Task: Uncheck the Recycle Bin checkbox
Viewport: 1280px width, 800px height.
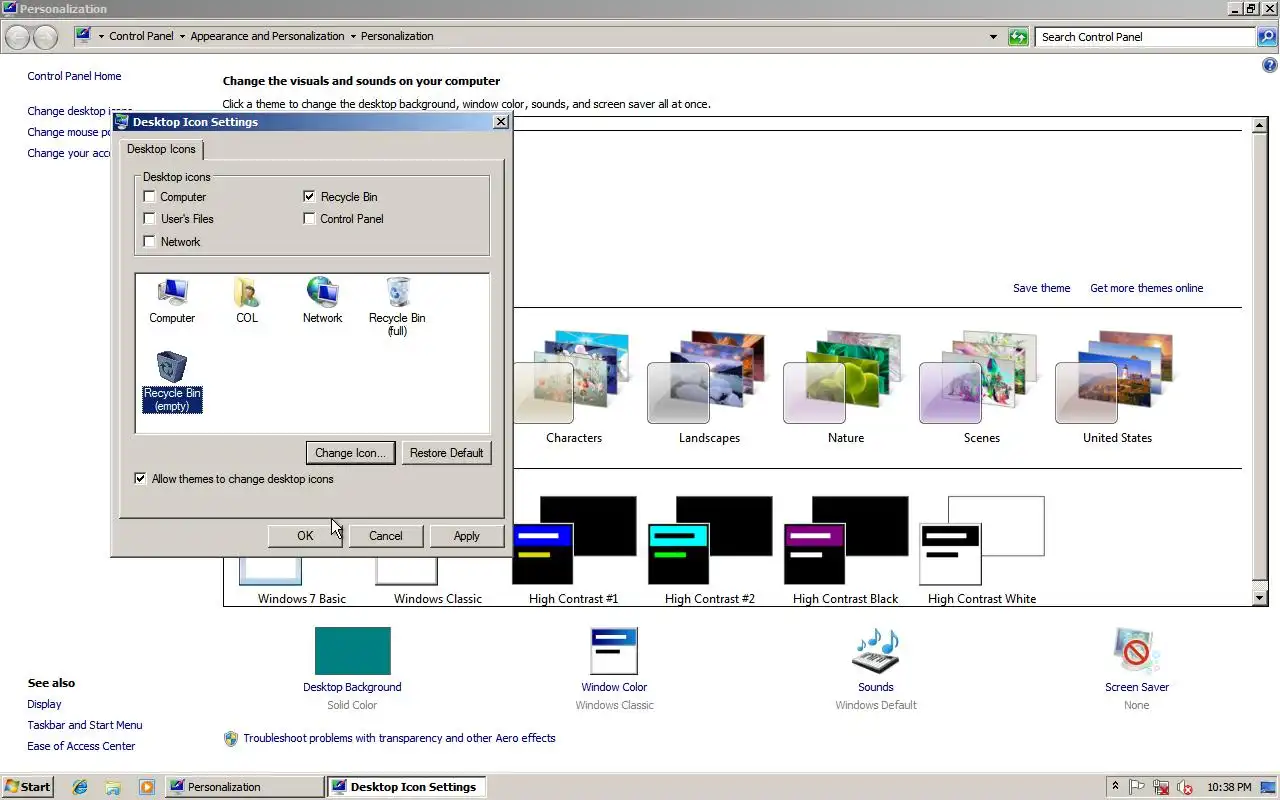Action: (309, 197)
